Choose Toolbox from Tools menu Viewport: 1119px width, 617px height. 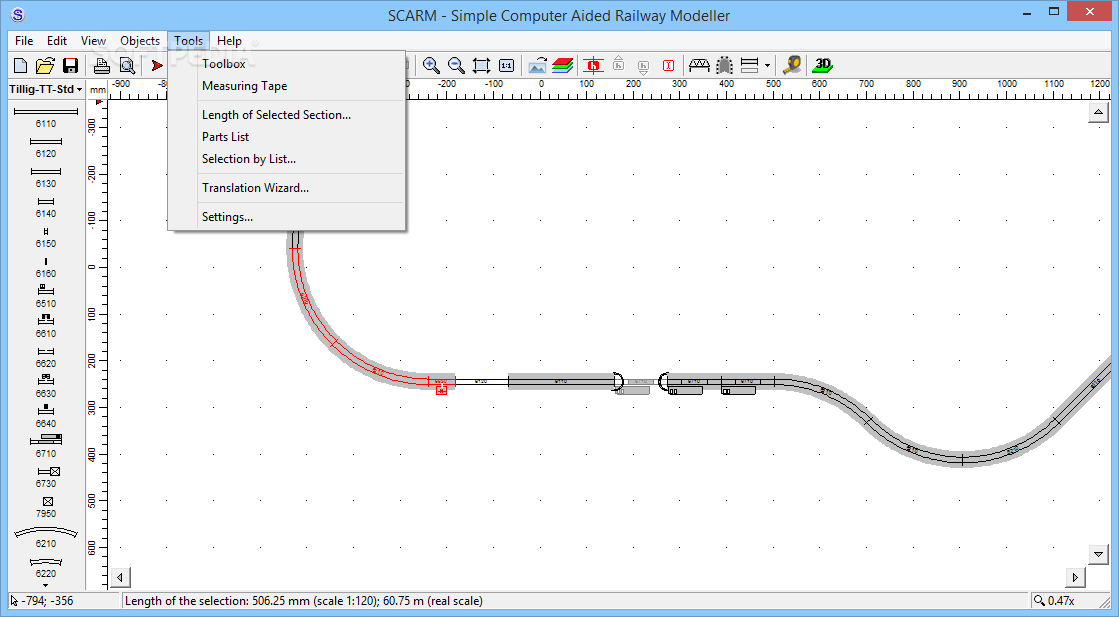click(x=287, y=63)
